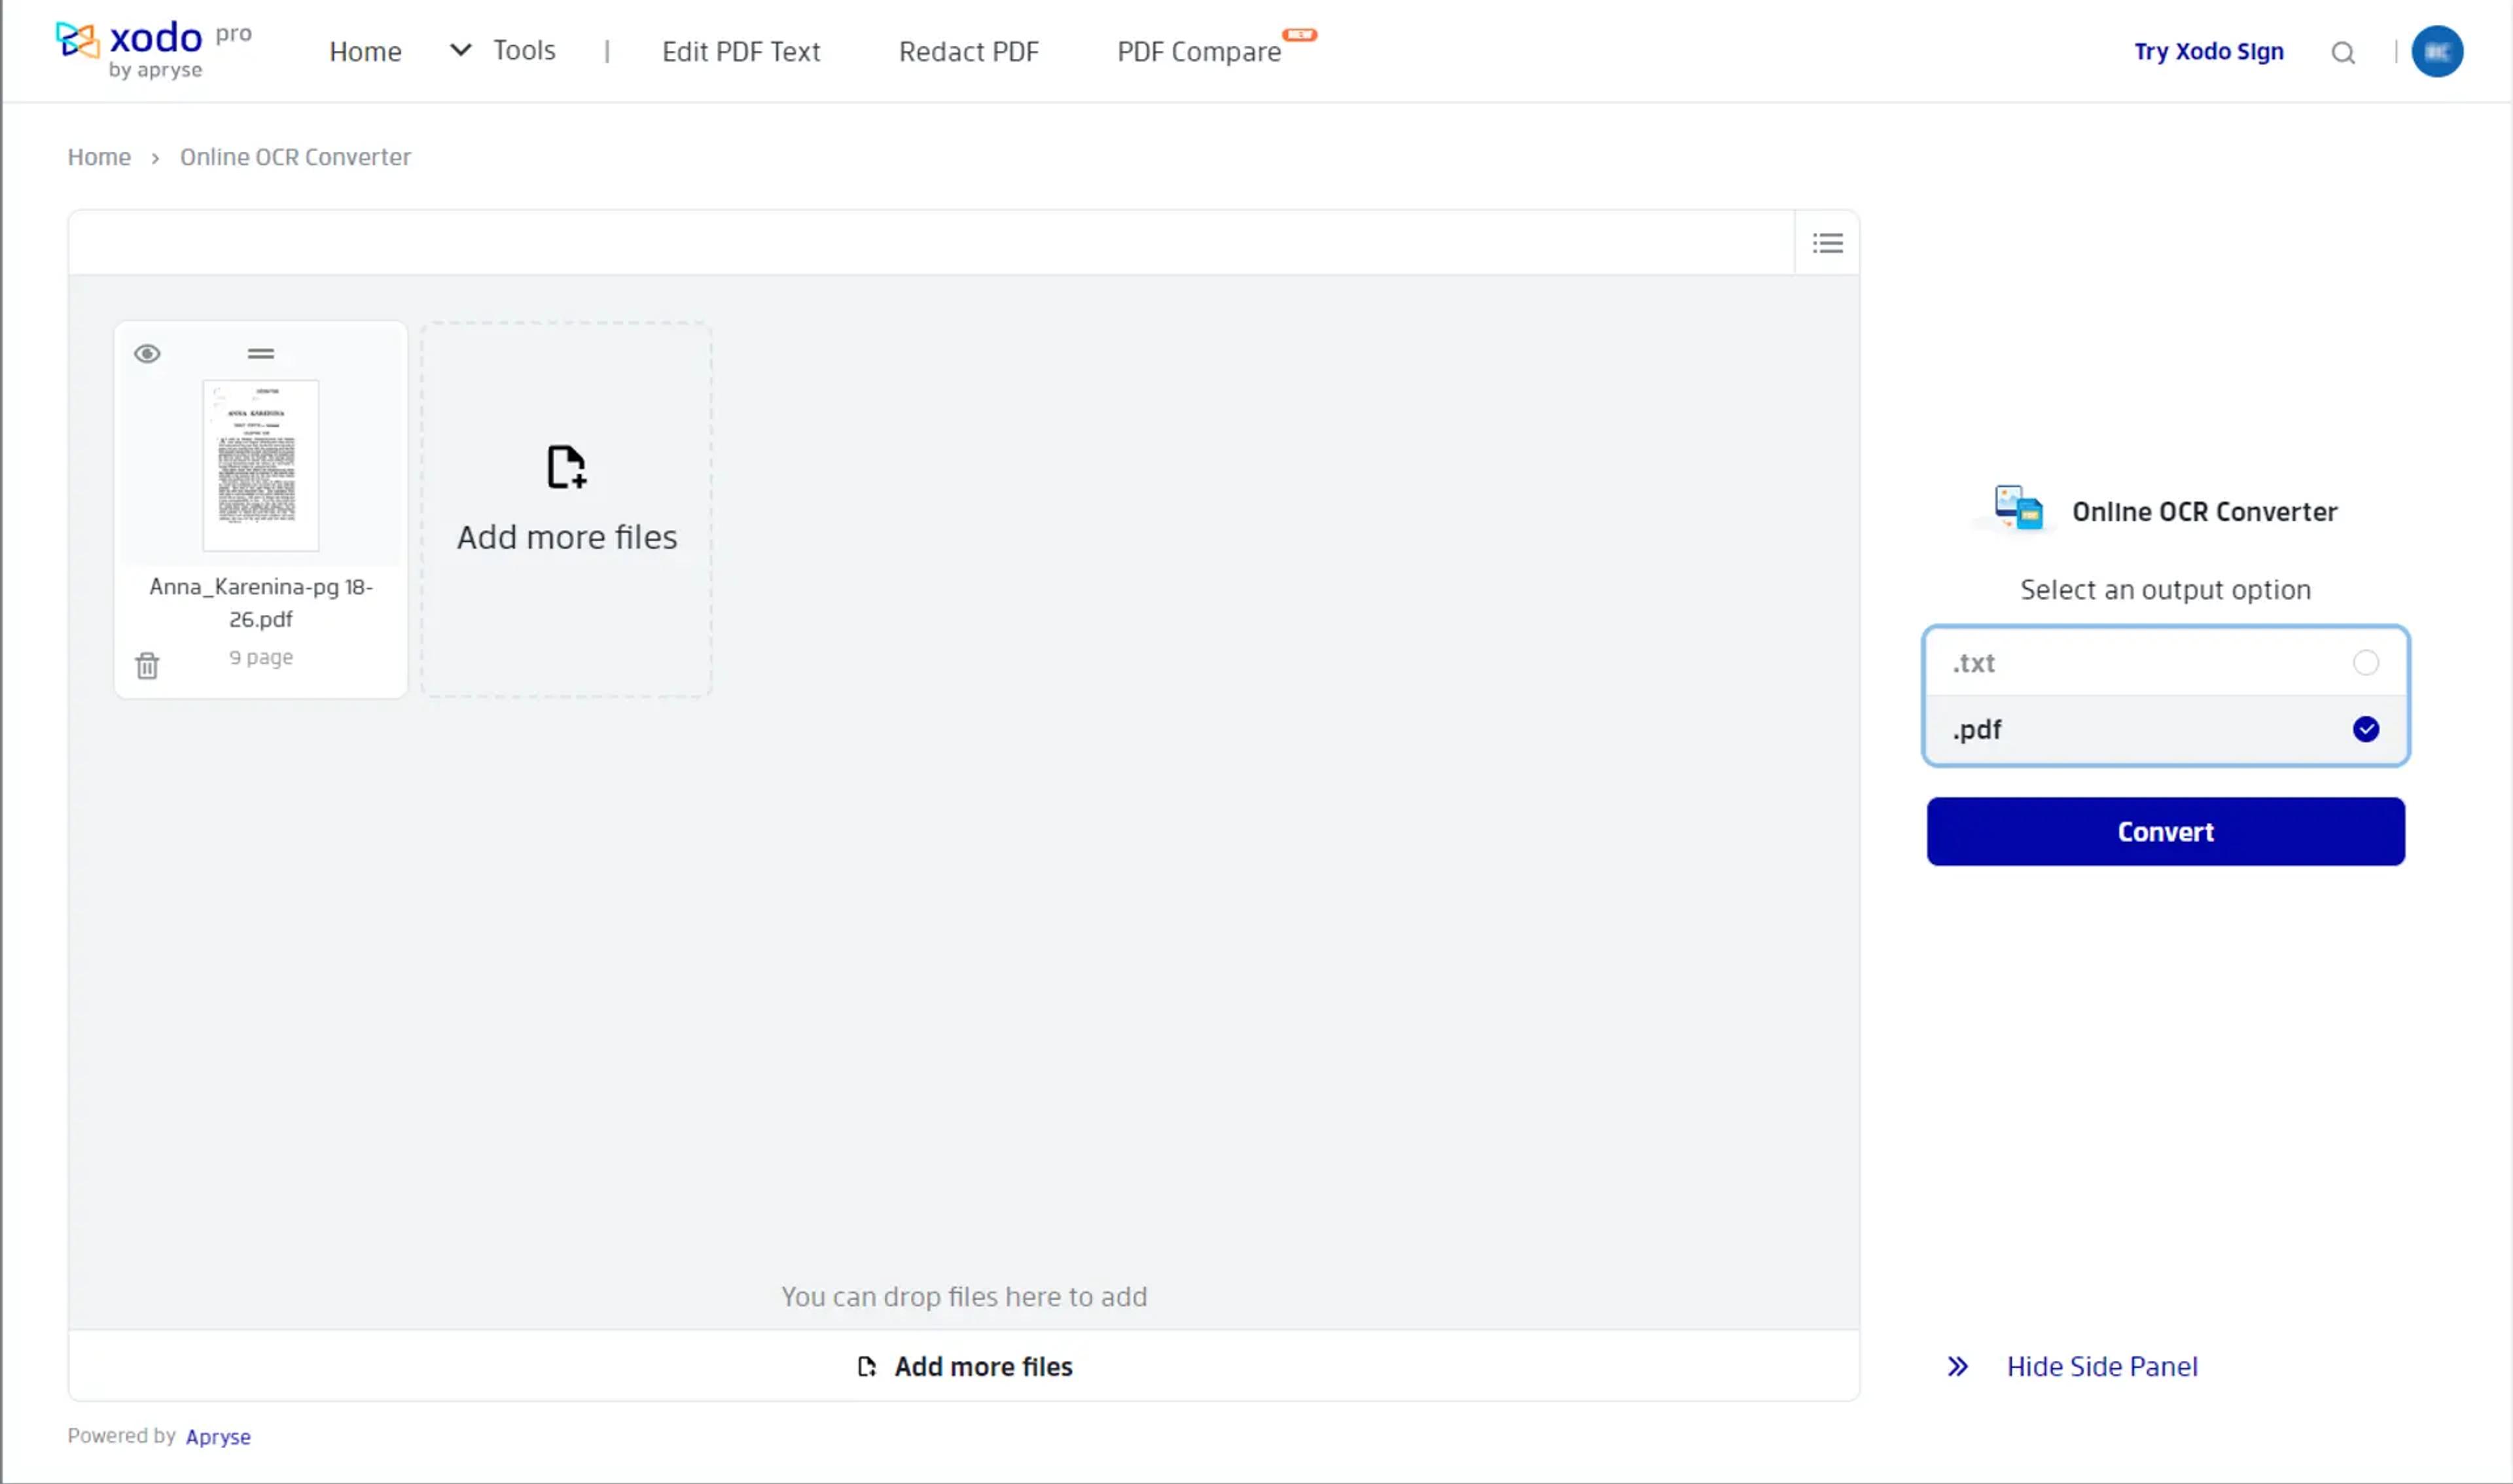Select the .pdf output radio option
Viewport: 2513px width, 1484px height.
[x=2365, y=730]
